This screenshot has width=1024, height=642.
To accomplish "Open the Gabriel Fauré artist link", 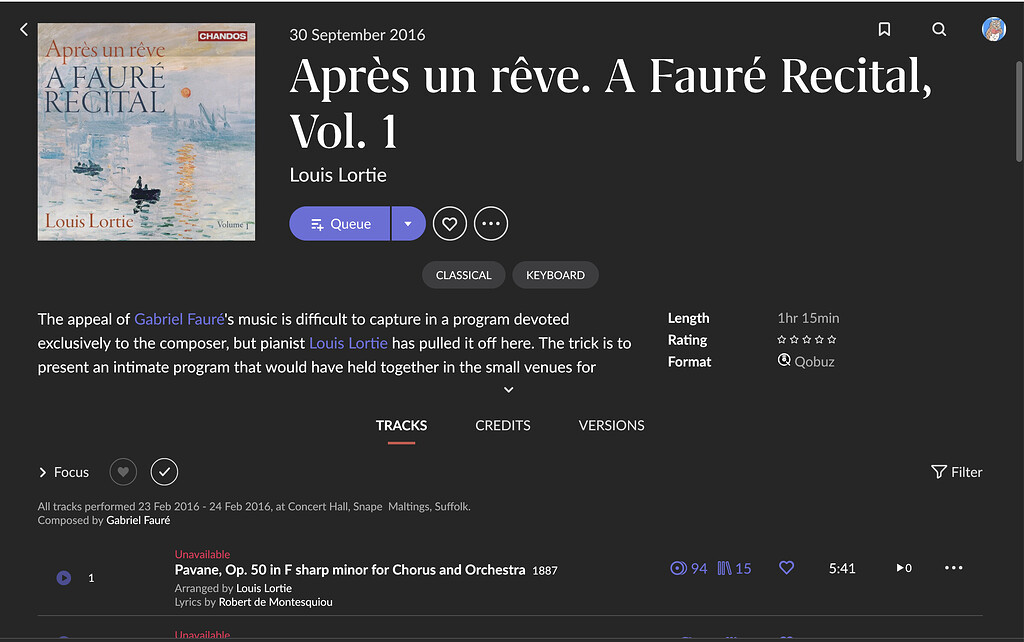I will pos(177,318).
